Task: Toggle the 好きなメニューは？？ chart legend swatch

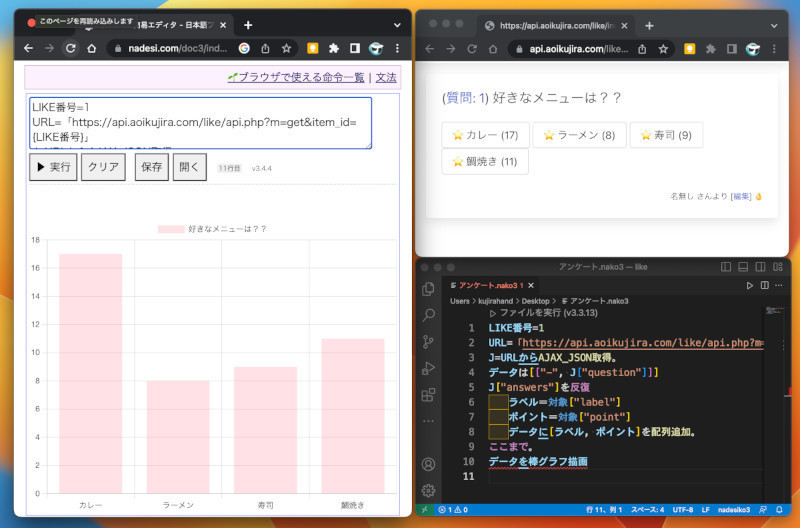Action: [x=171, y=229]
